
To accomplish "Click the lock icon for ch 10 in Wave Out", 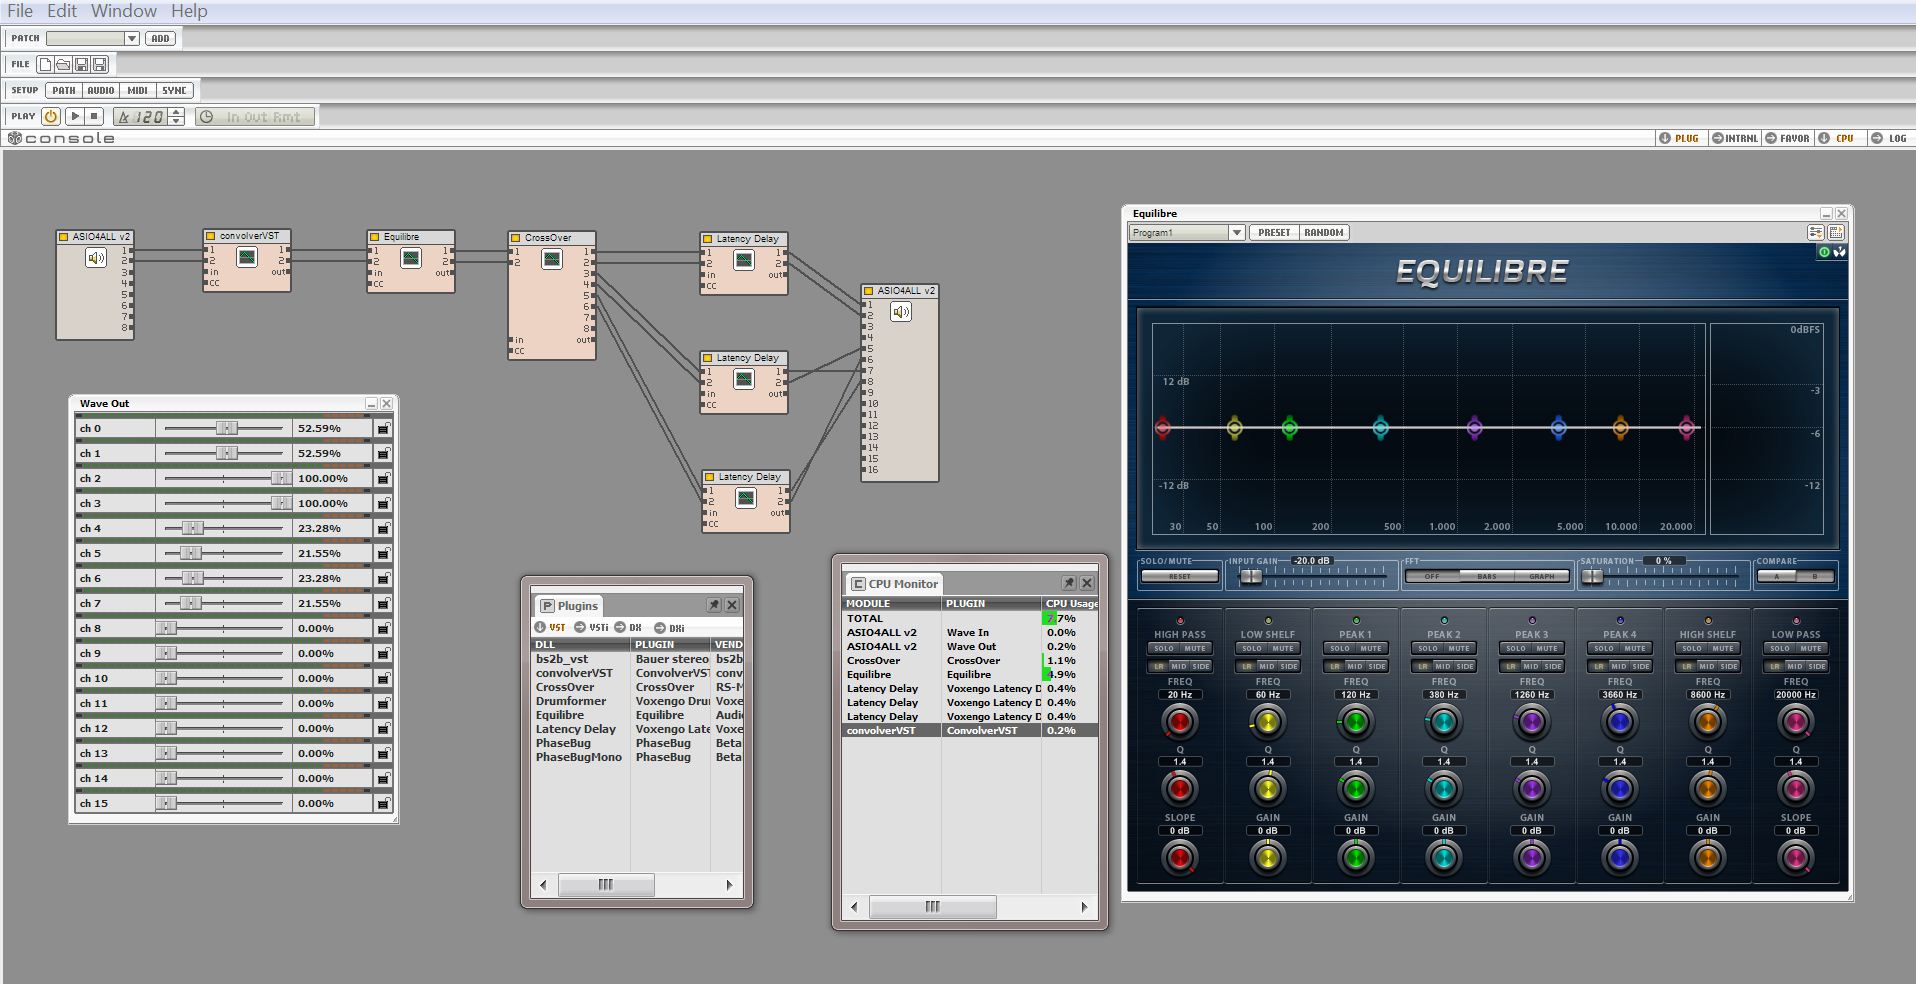I will 383,678.
